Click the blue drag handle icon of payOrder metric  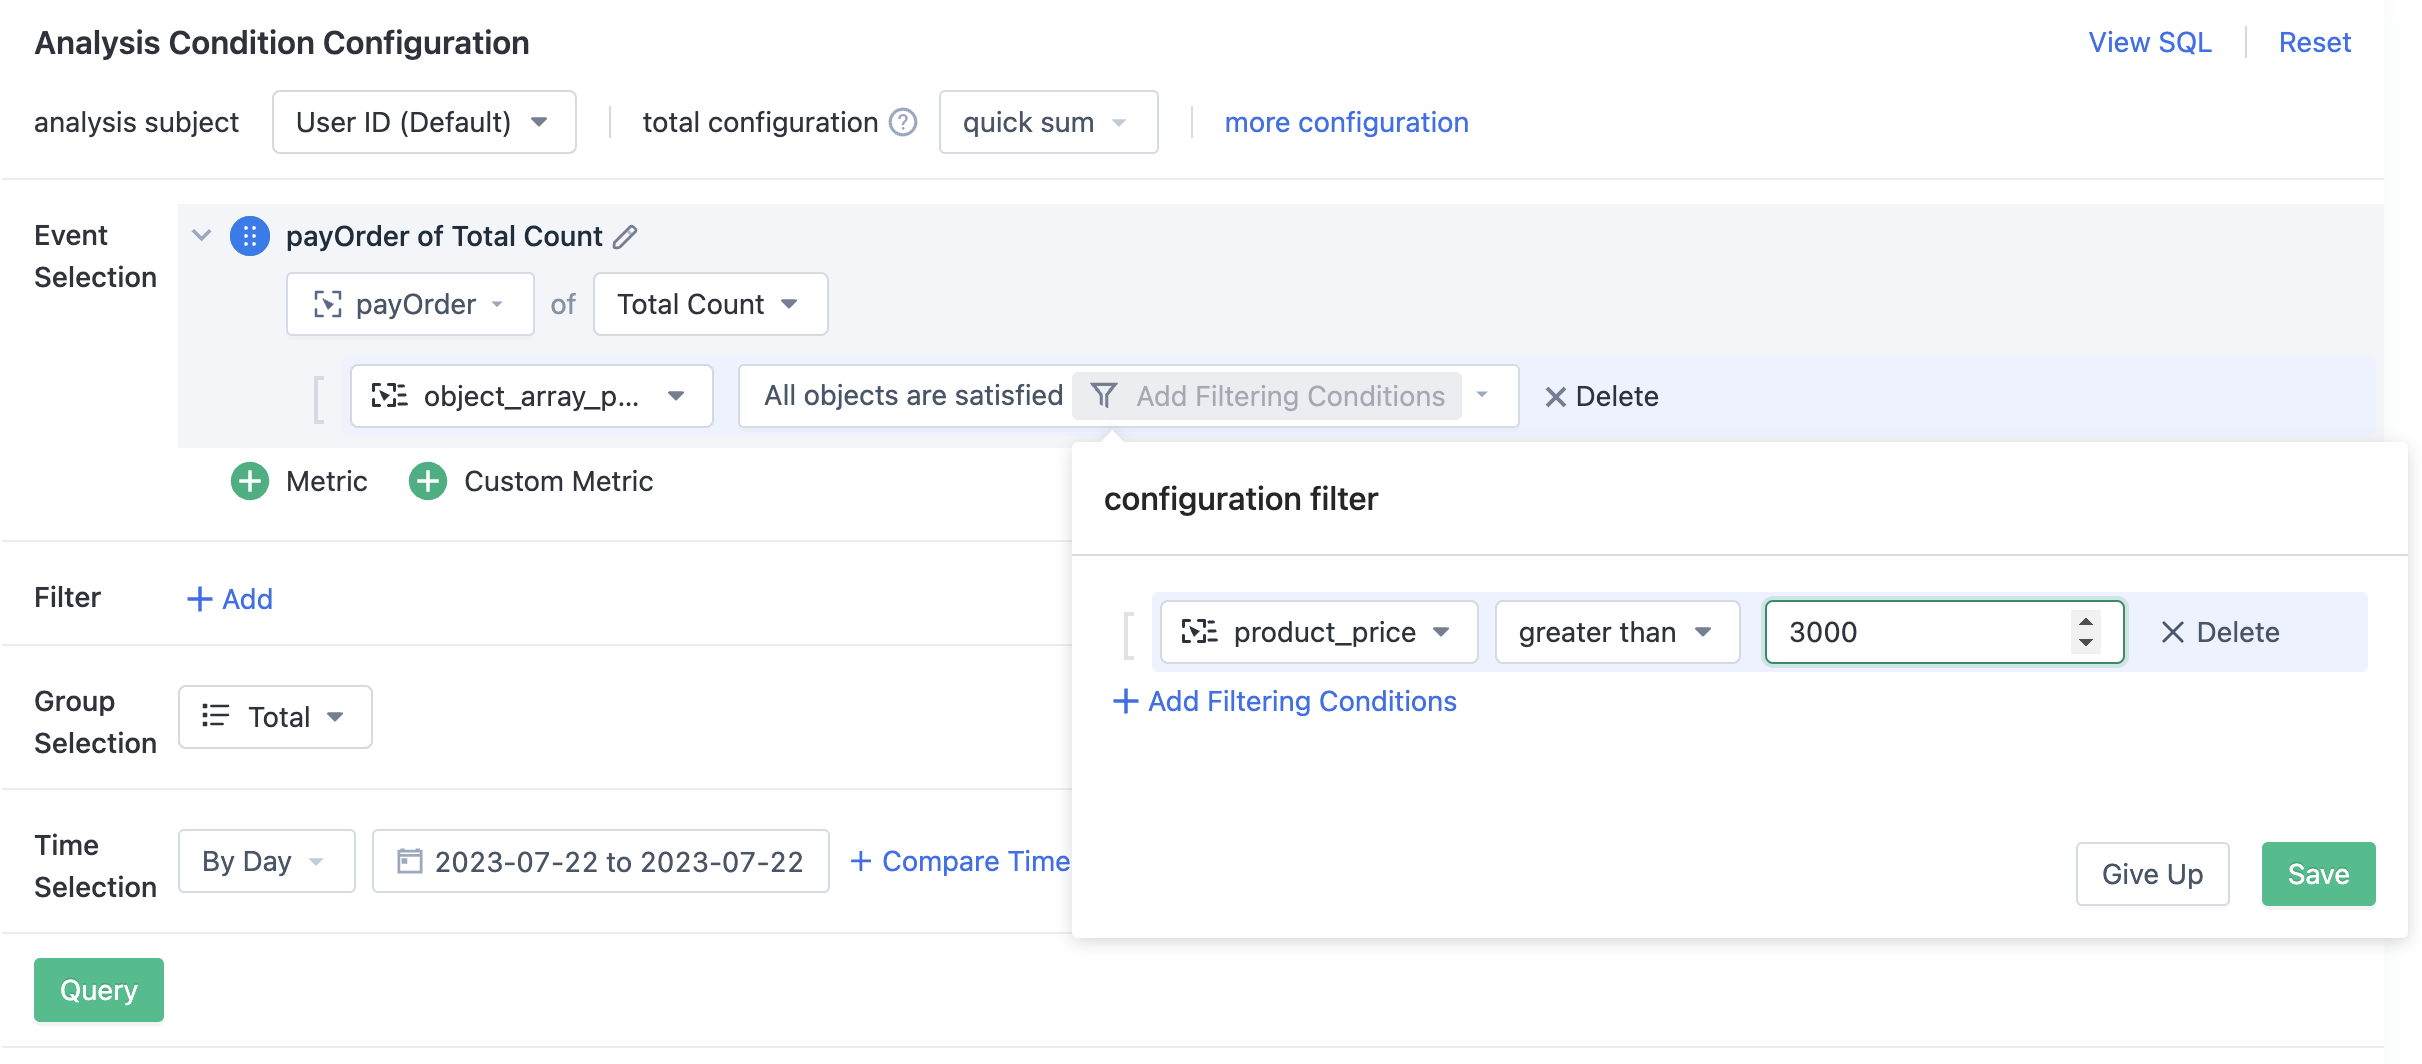click(250, 236)
